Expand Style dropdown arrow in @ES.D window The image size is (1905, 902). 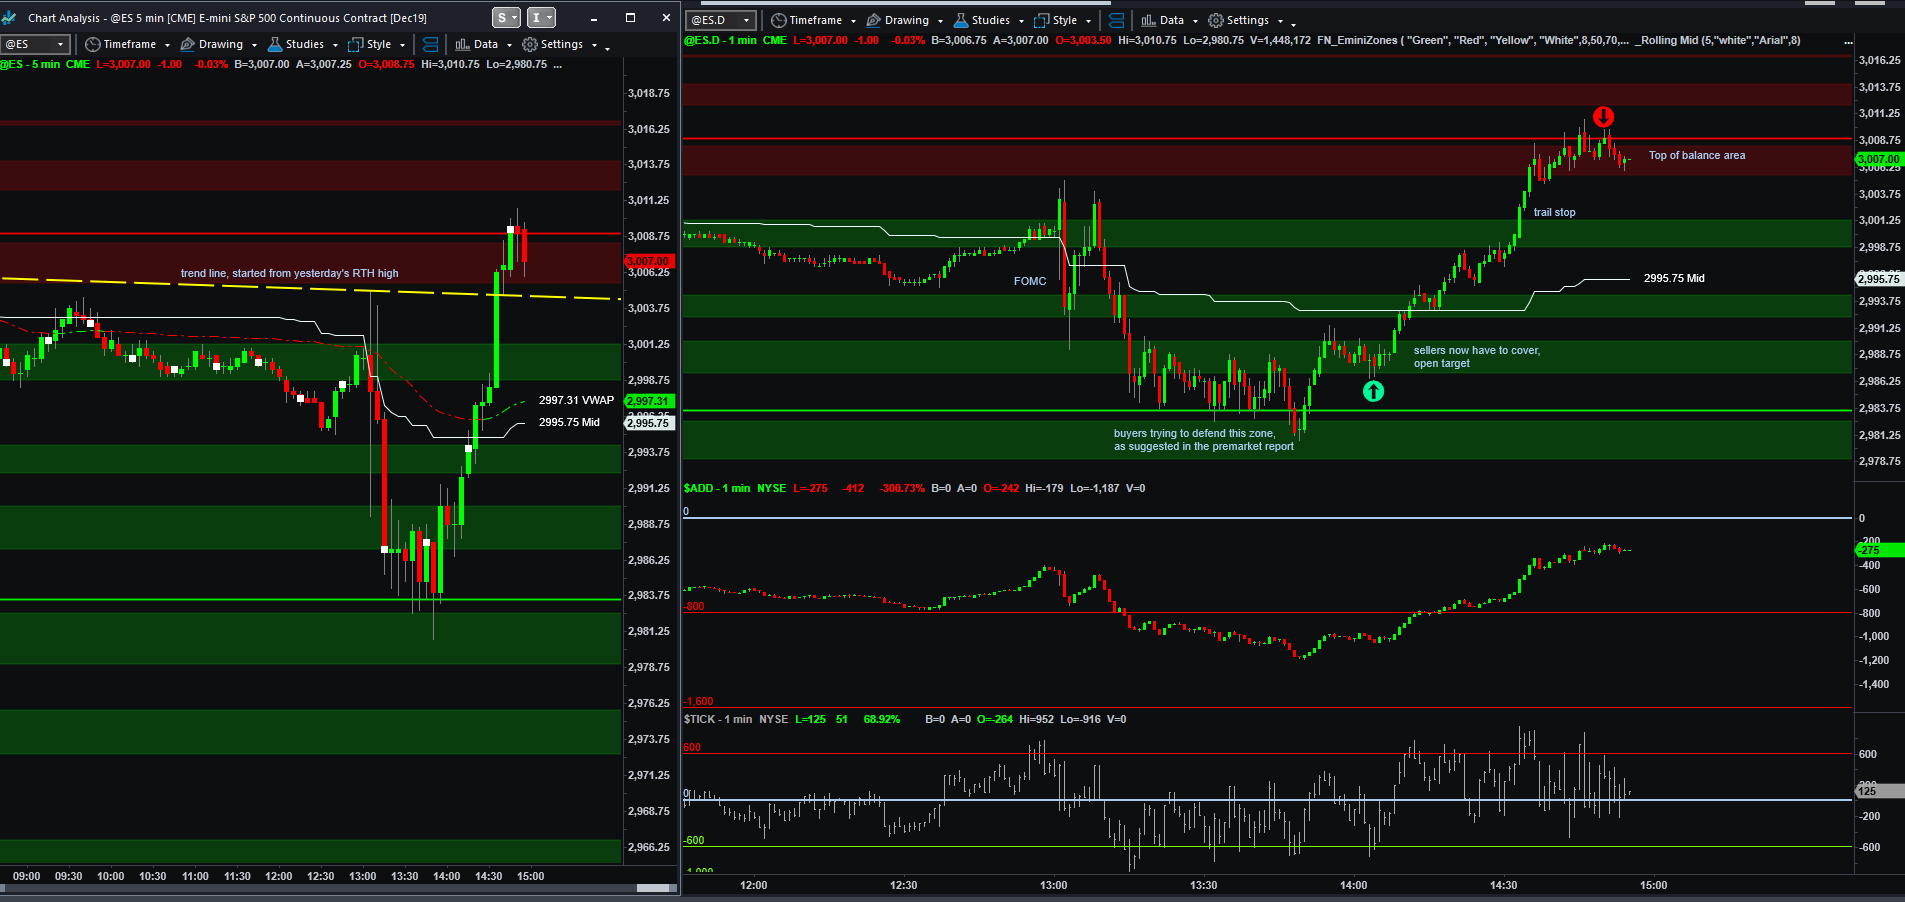tap(1088, 21)
